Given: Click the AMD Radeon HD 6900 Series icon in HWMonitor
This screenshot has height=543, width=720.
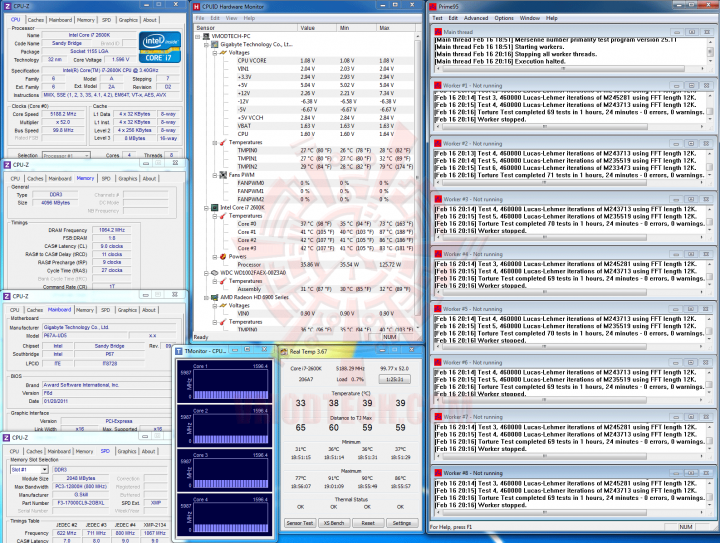Looking at the screenshot, I should (214, 297).
